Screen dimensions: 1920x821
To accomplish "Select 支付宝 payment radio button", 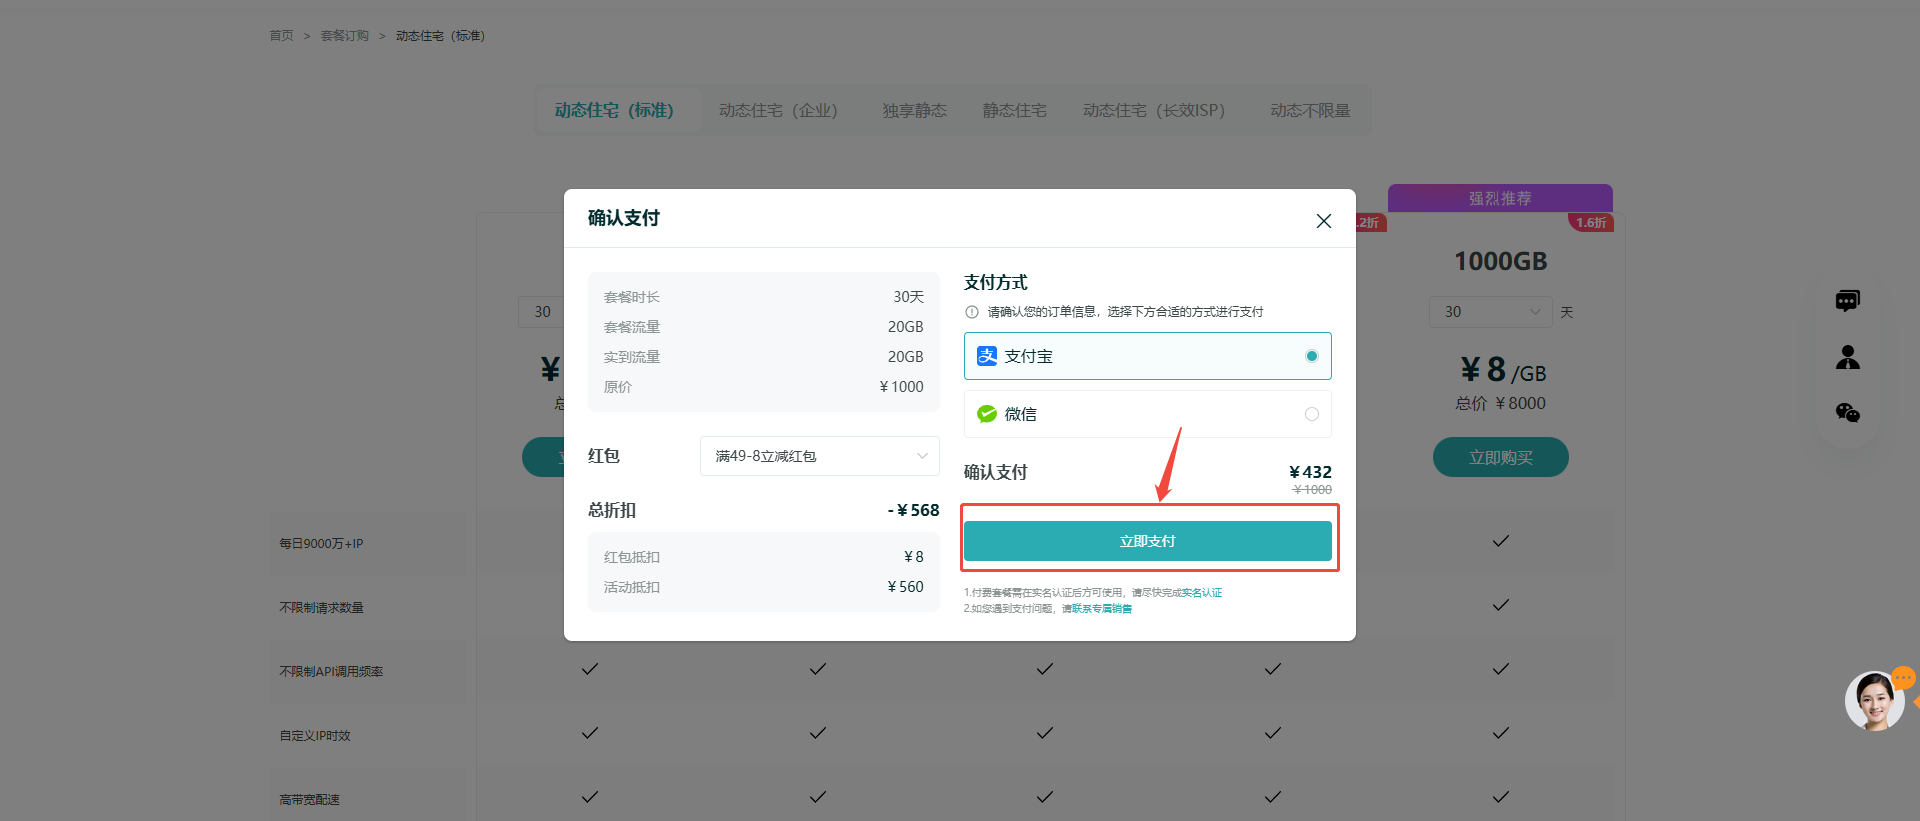I will [1311, 356].
